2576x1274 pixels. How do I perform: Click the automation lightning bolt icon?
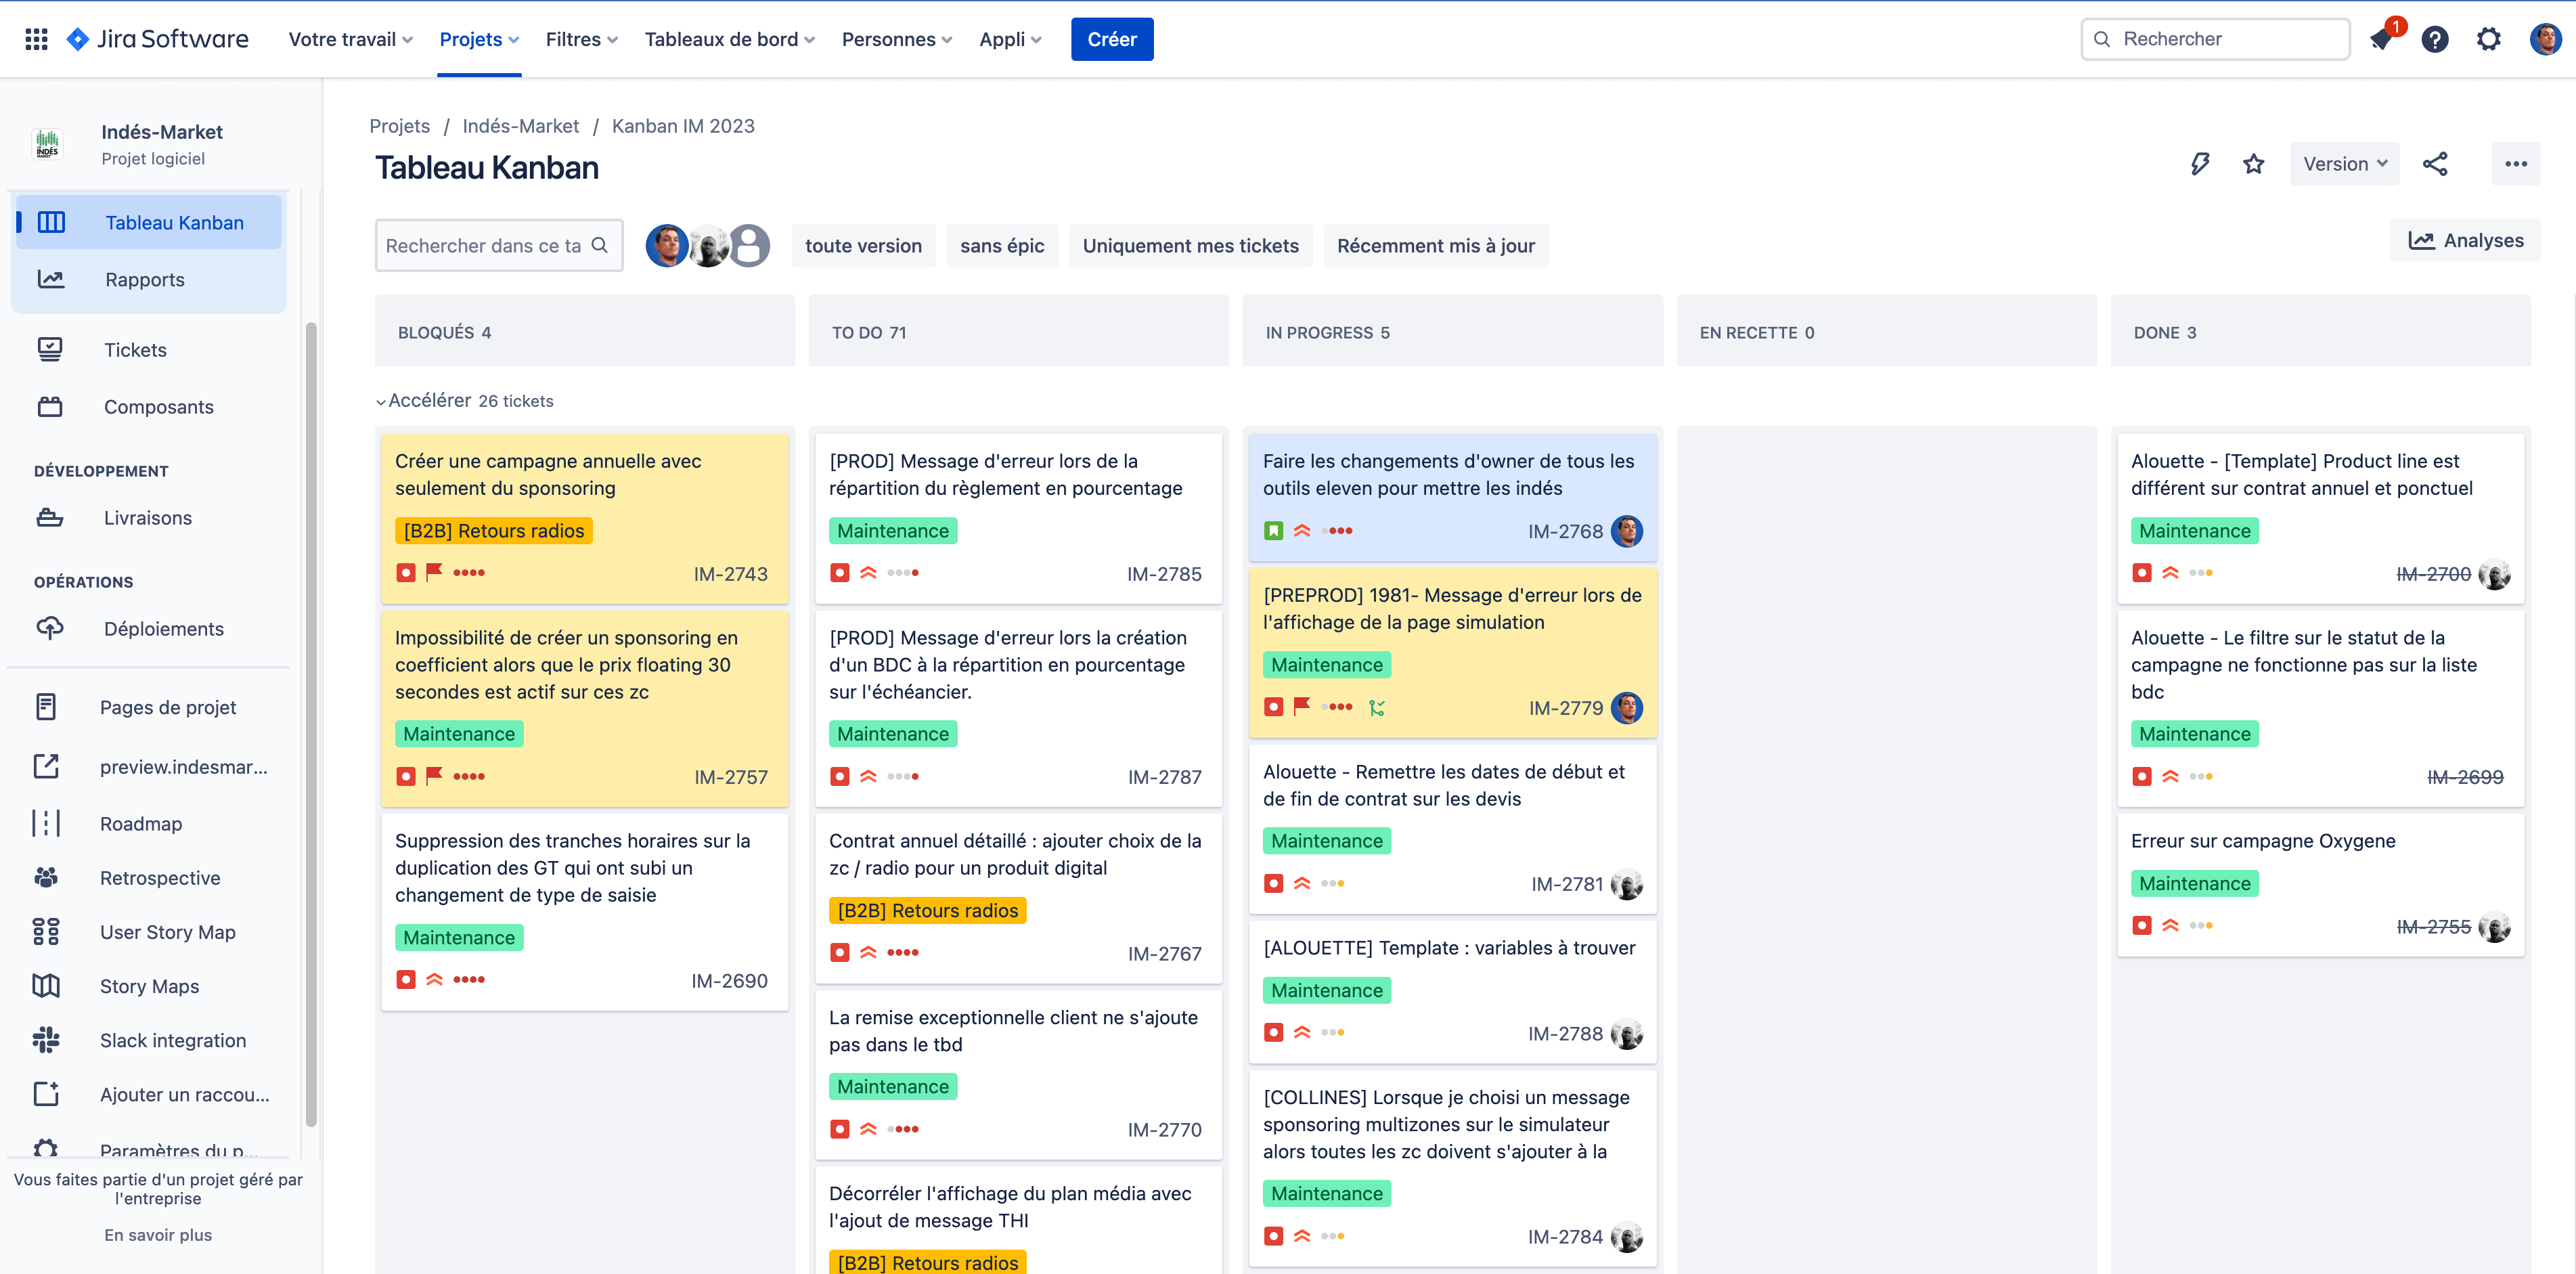click(2199, 164)
